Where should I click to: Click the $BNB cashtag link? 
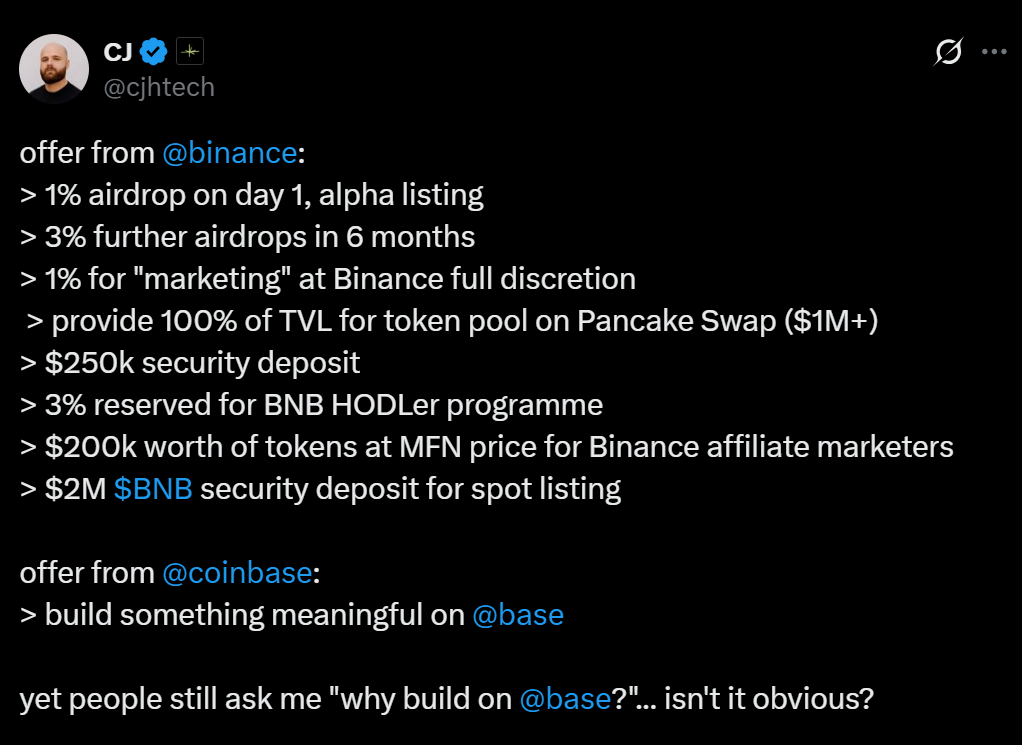coord(153,489)
